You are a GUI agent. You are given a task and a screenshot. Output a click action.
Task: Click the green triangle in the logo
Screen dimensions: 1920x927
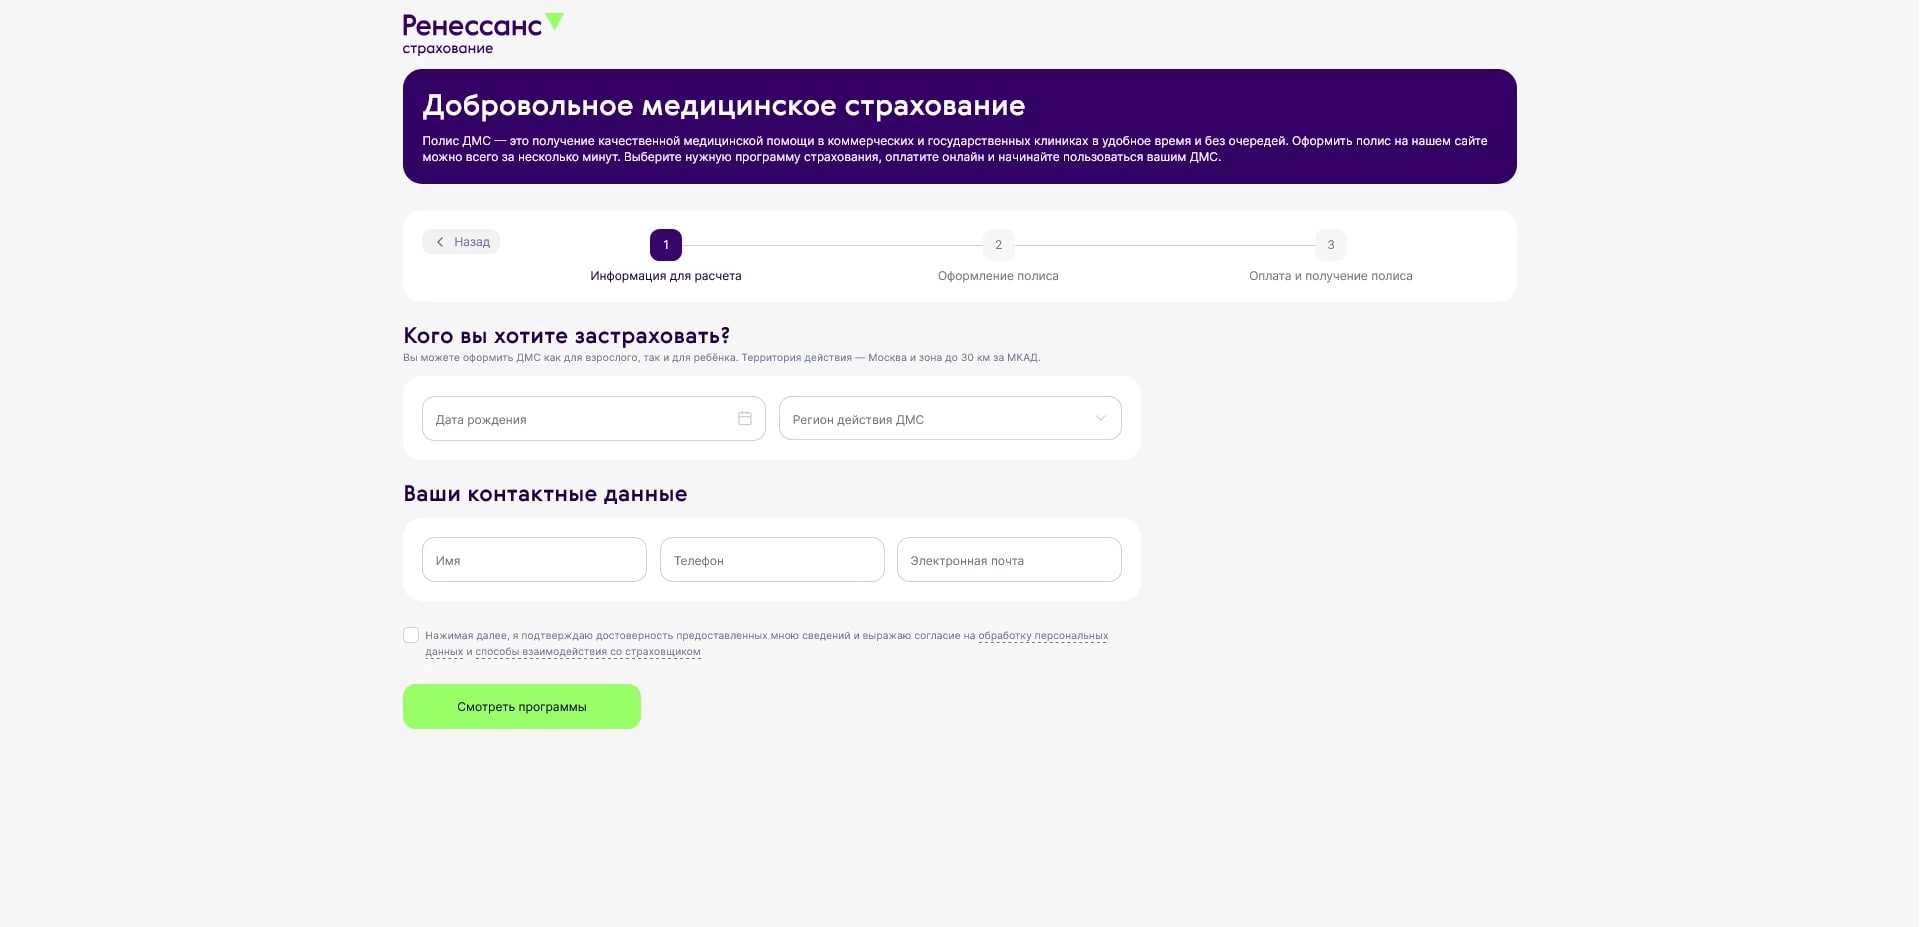click(x=556, y=20)
